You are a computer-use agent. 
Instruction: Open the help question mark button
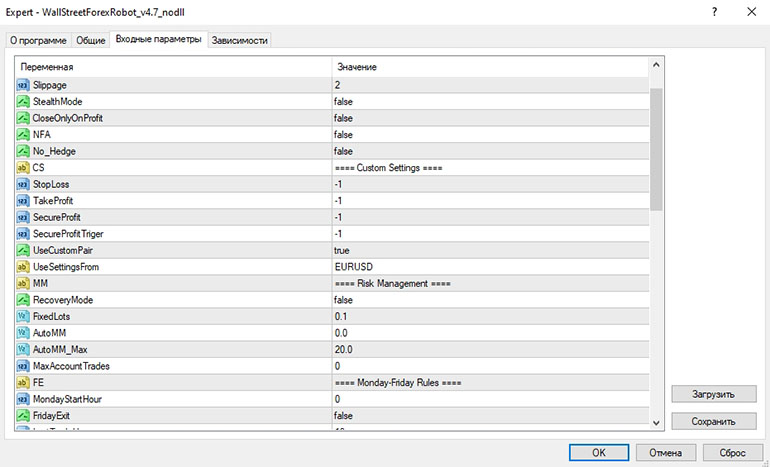[715, 12]
